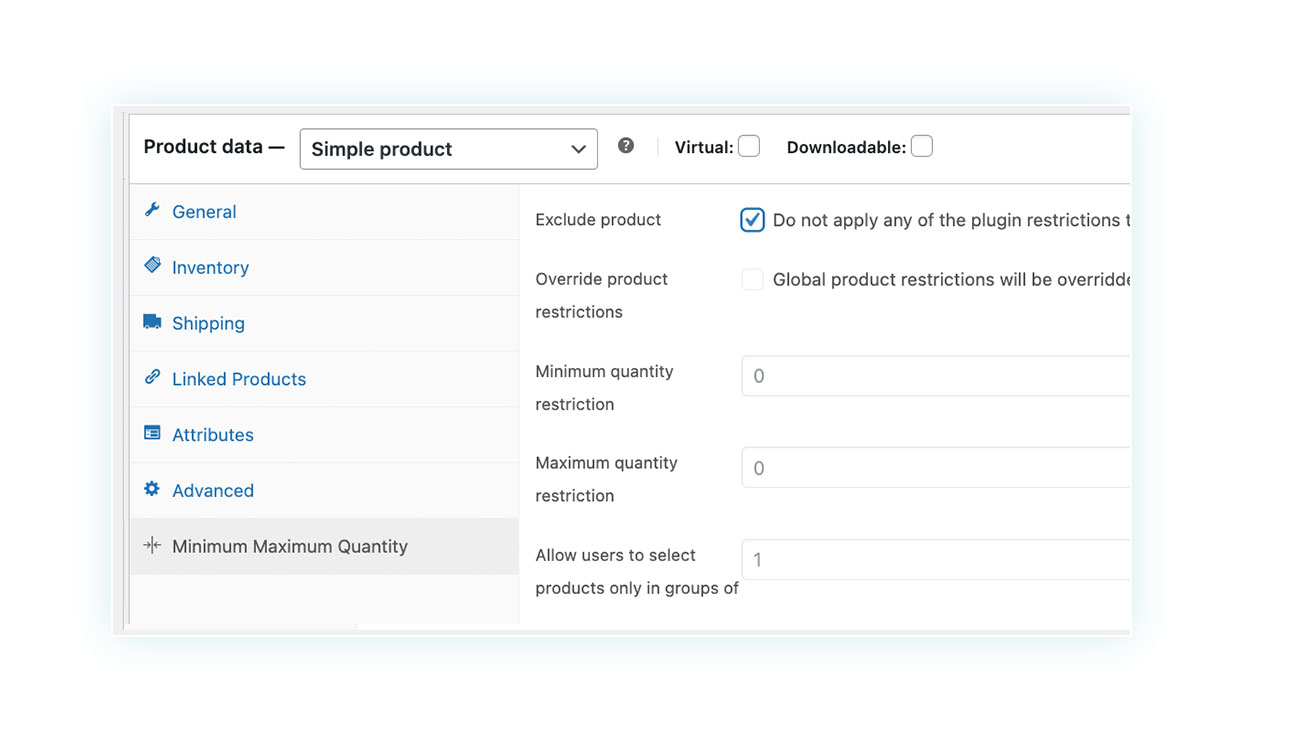Click Global product restrictions will be overridden text
Image resolution: width=1300 pixels, height=739 pixels.
coord(951,280)
